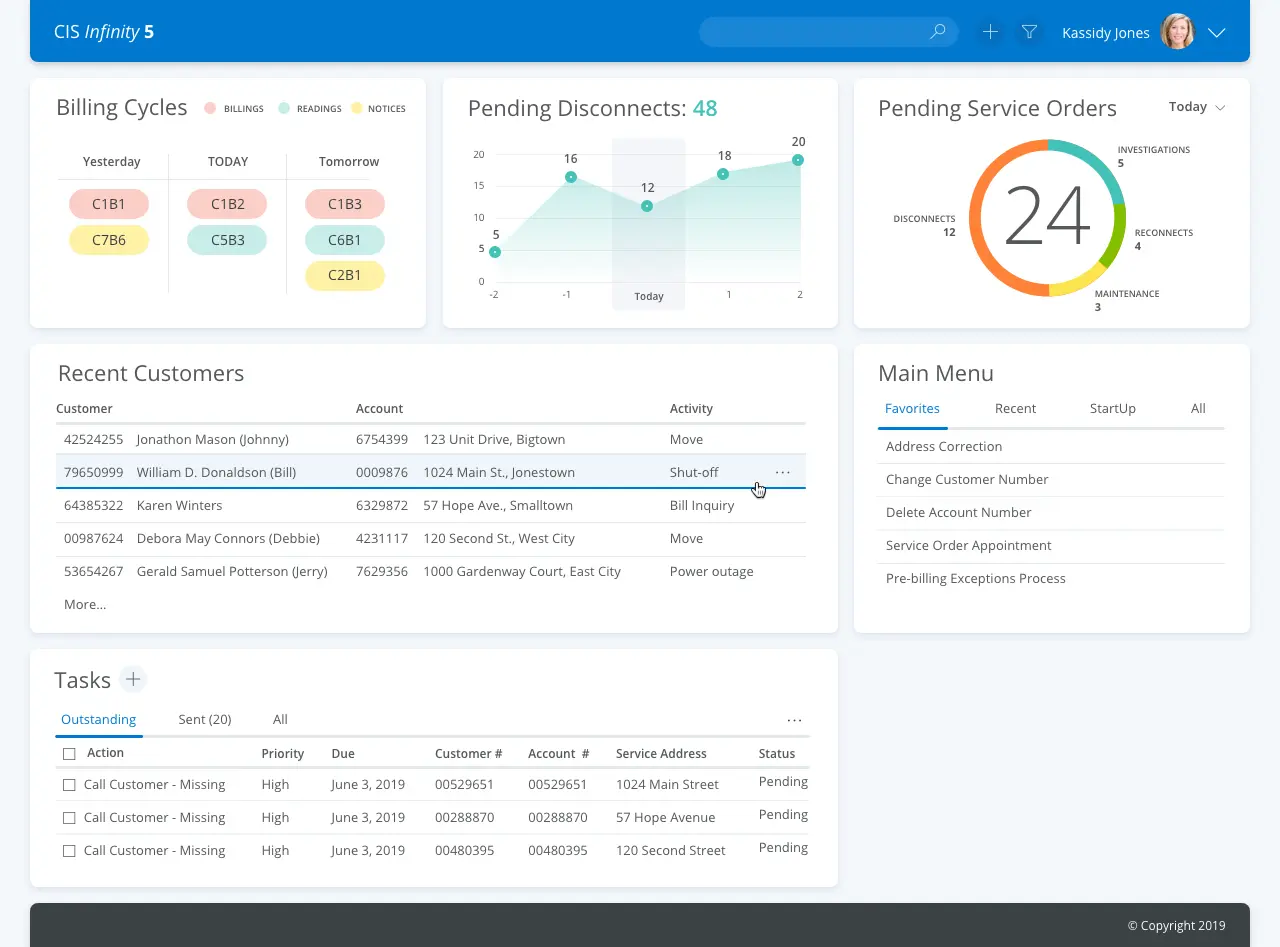Select Delete Account Number

click(x=958, y=512)
